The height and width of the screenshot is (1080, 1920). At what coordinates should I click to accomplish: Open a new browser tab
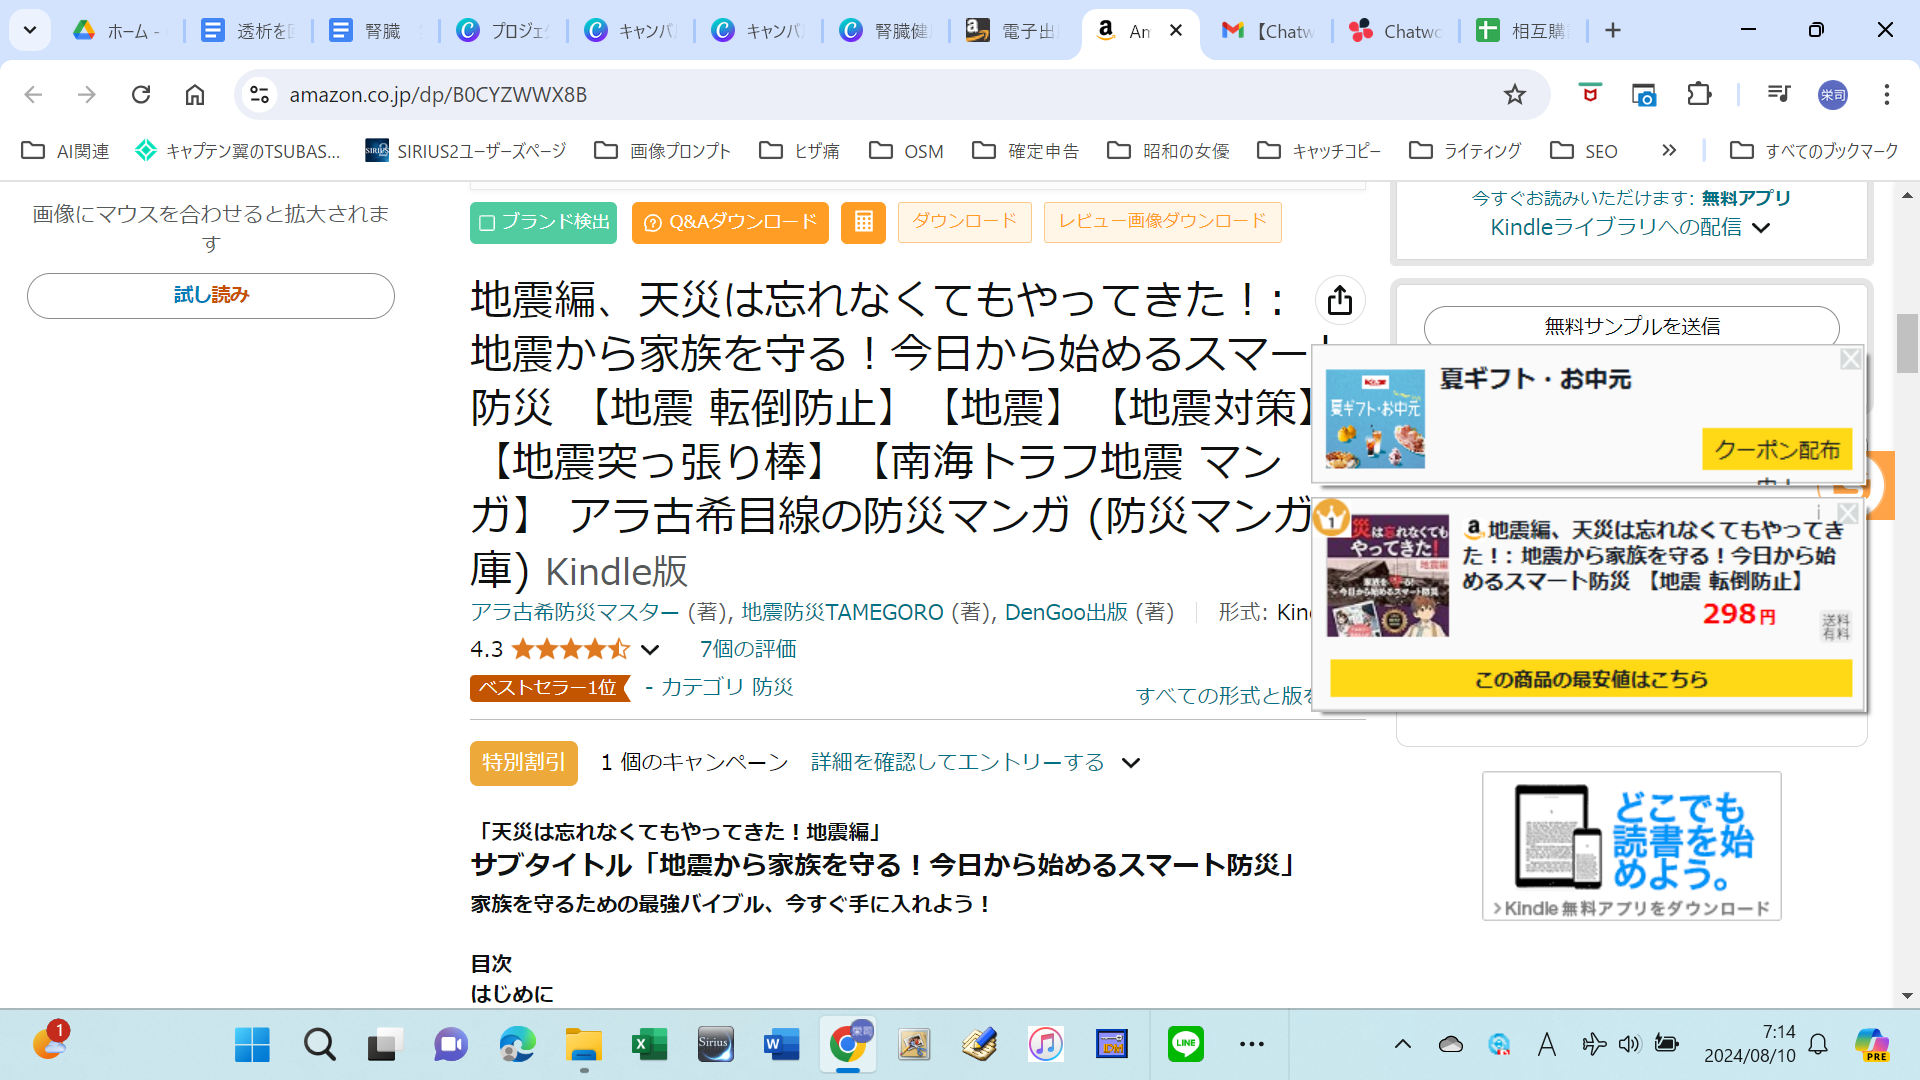pyautogui.click(x=1612, y=31)
